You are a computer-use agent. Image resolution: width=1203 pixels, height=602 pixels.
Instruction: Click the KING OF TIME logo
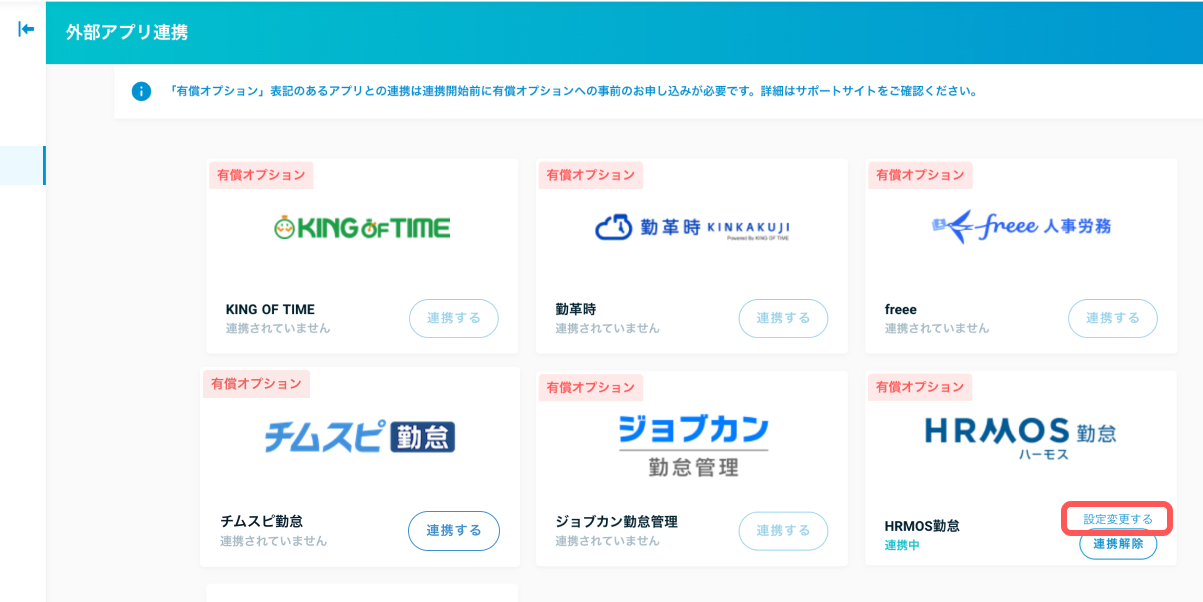point(362,228)
